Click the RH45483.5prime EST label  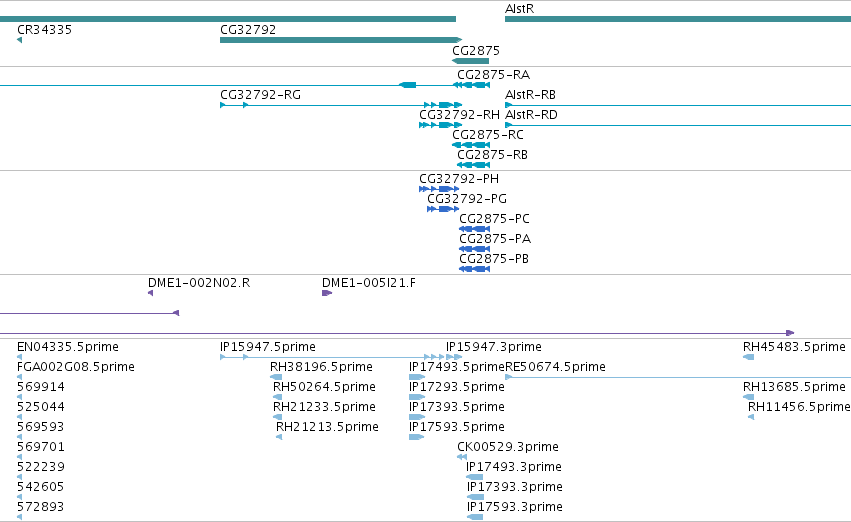click(x=795, y=347)
